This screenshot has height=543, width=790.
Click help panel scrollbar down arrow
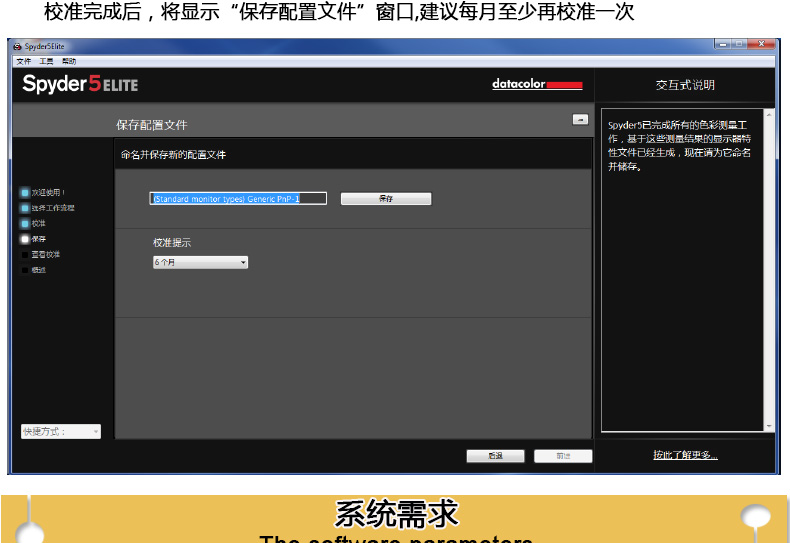point(769,426)
